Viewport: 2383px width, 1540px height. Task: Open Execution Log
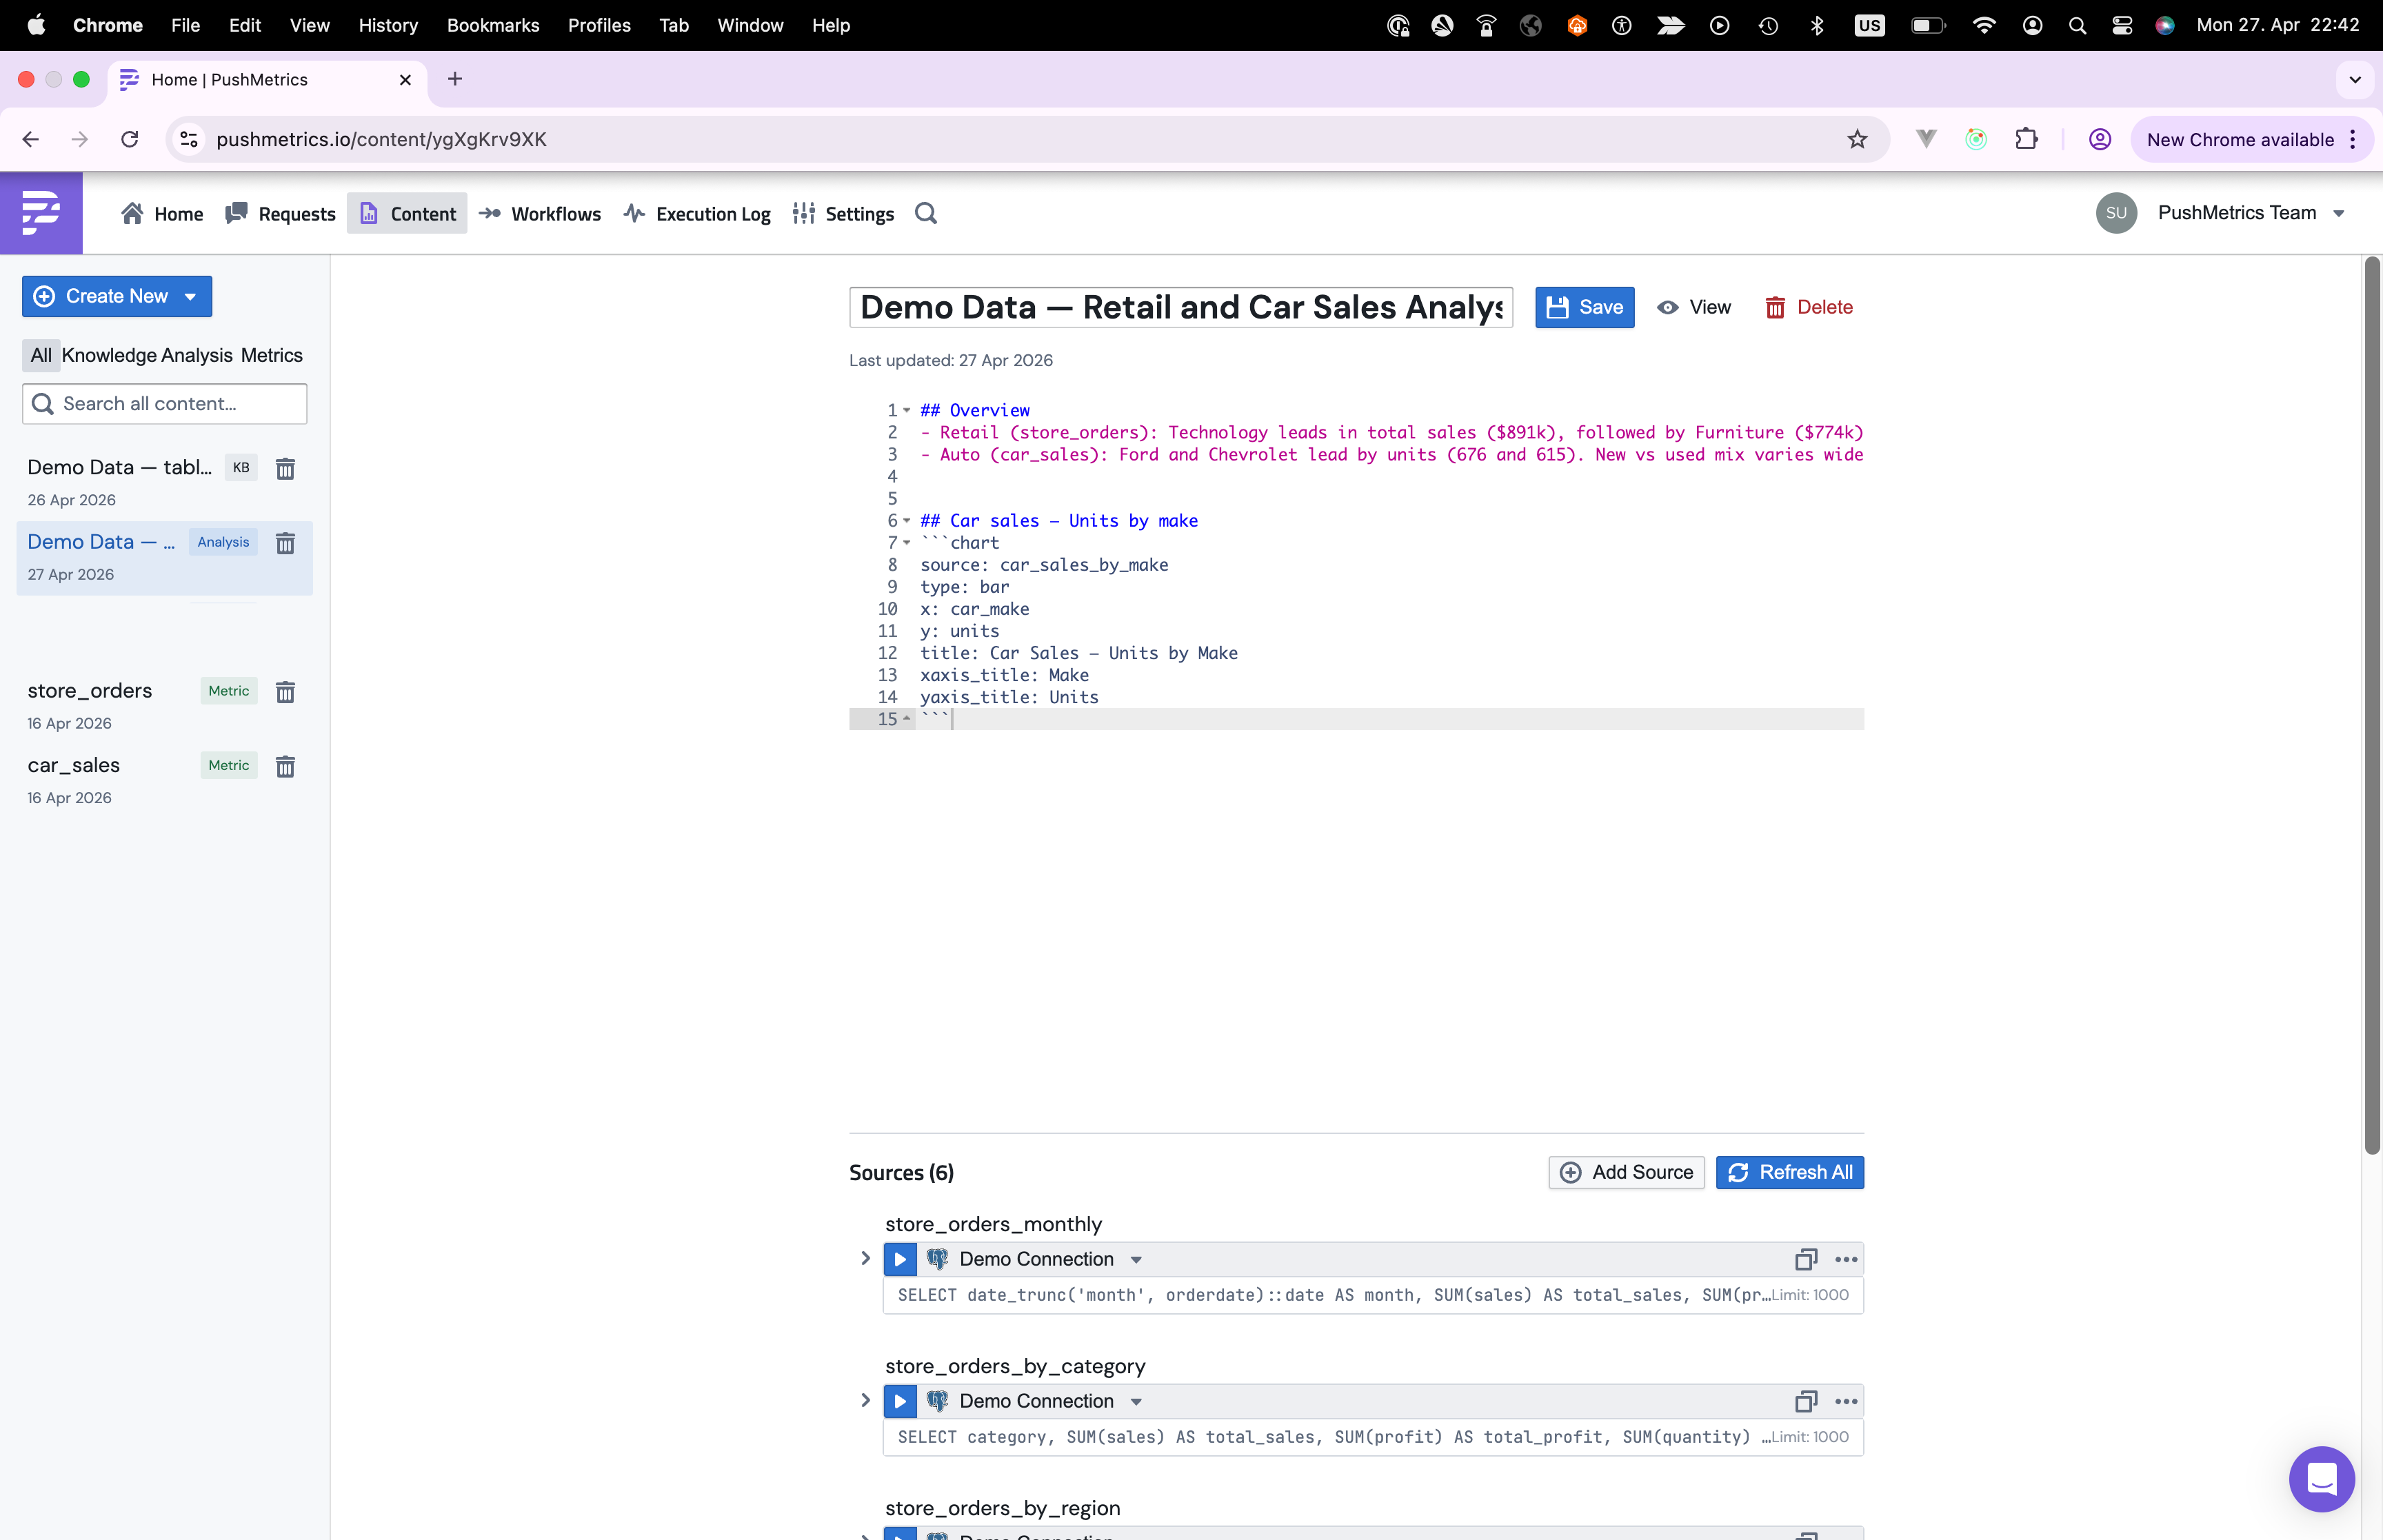pos(697,213)
